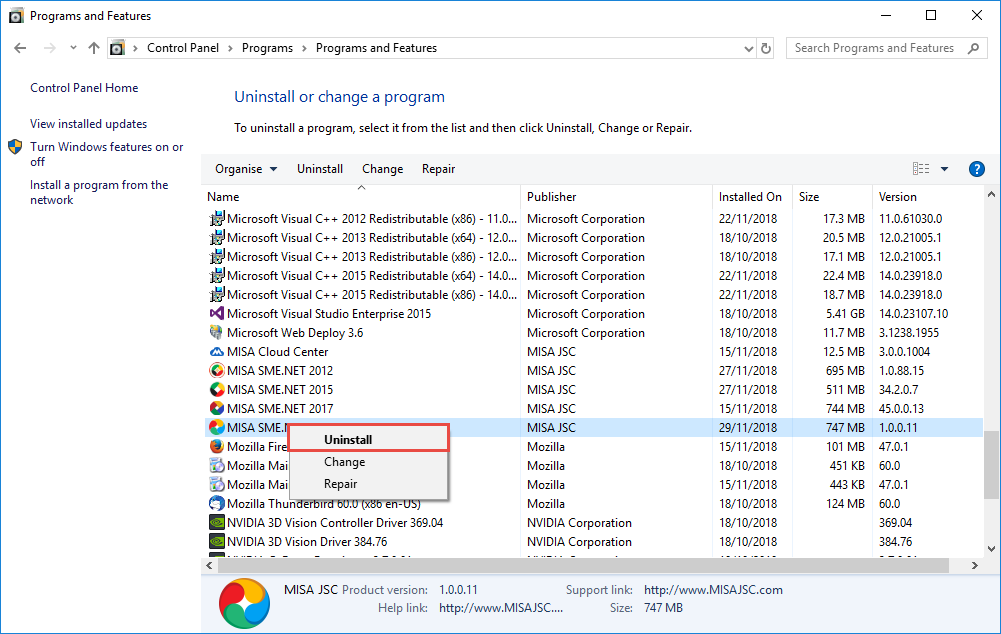Click Repair in the toolbar
Image resolution: width=1001 pixels, height=634 pixels.
(x=438, y=169)
